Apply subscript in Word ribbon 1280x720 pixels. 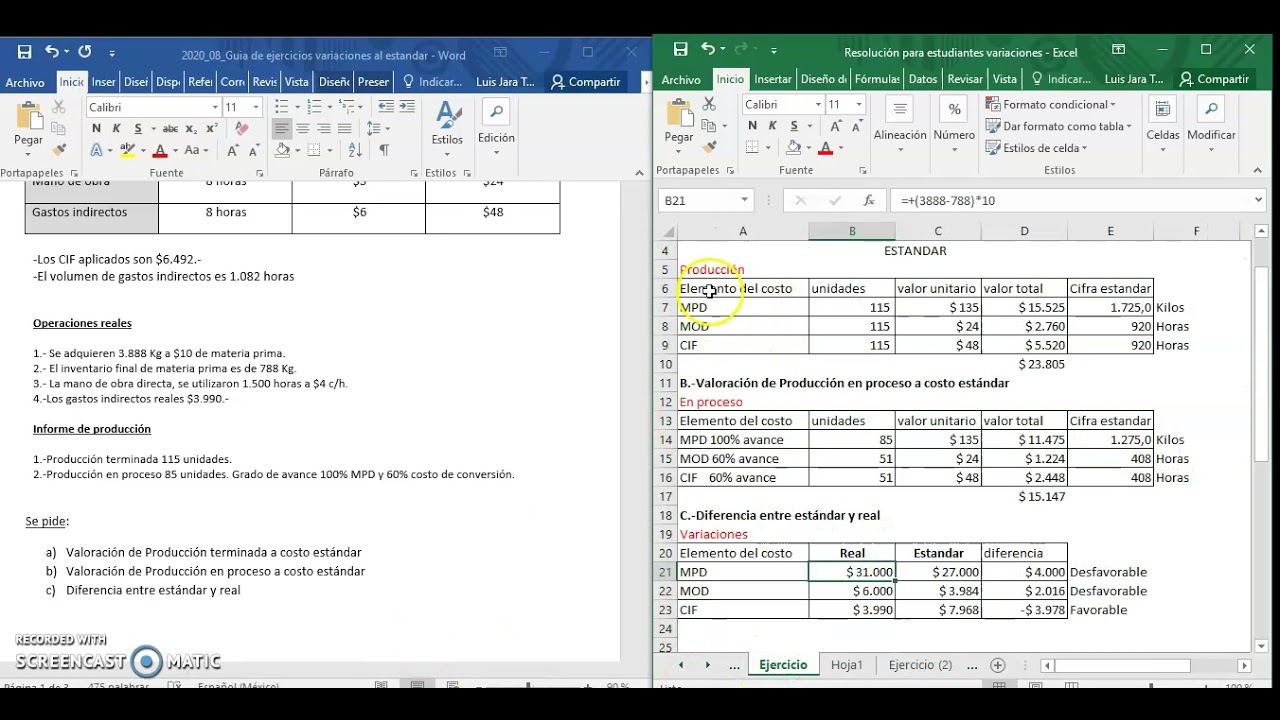pyautogui.click(x=191, y=128)
